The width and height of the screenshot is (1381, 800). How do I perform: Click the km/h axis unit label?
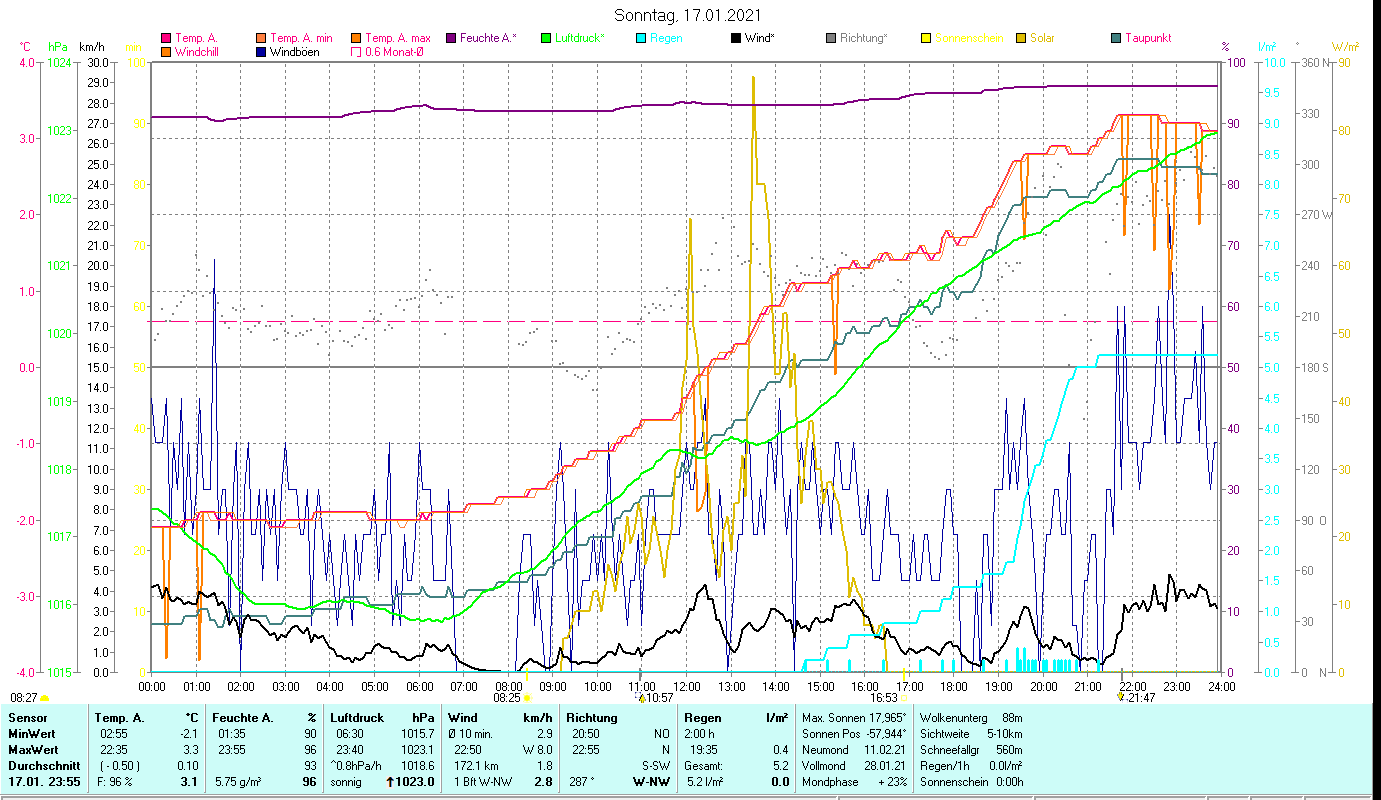pyautogui.click(x=91, y=47)
